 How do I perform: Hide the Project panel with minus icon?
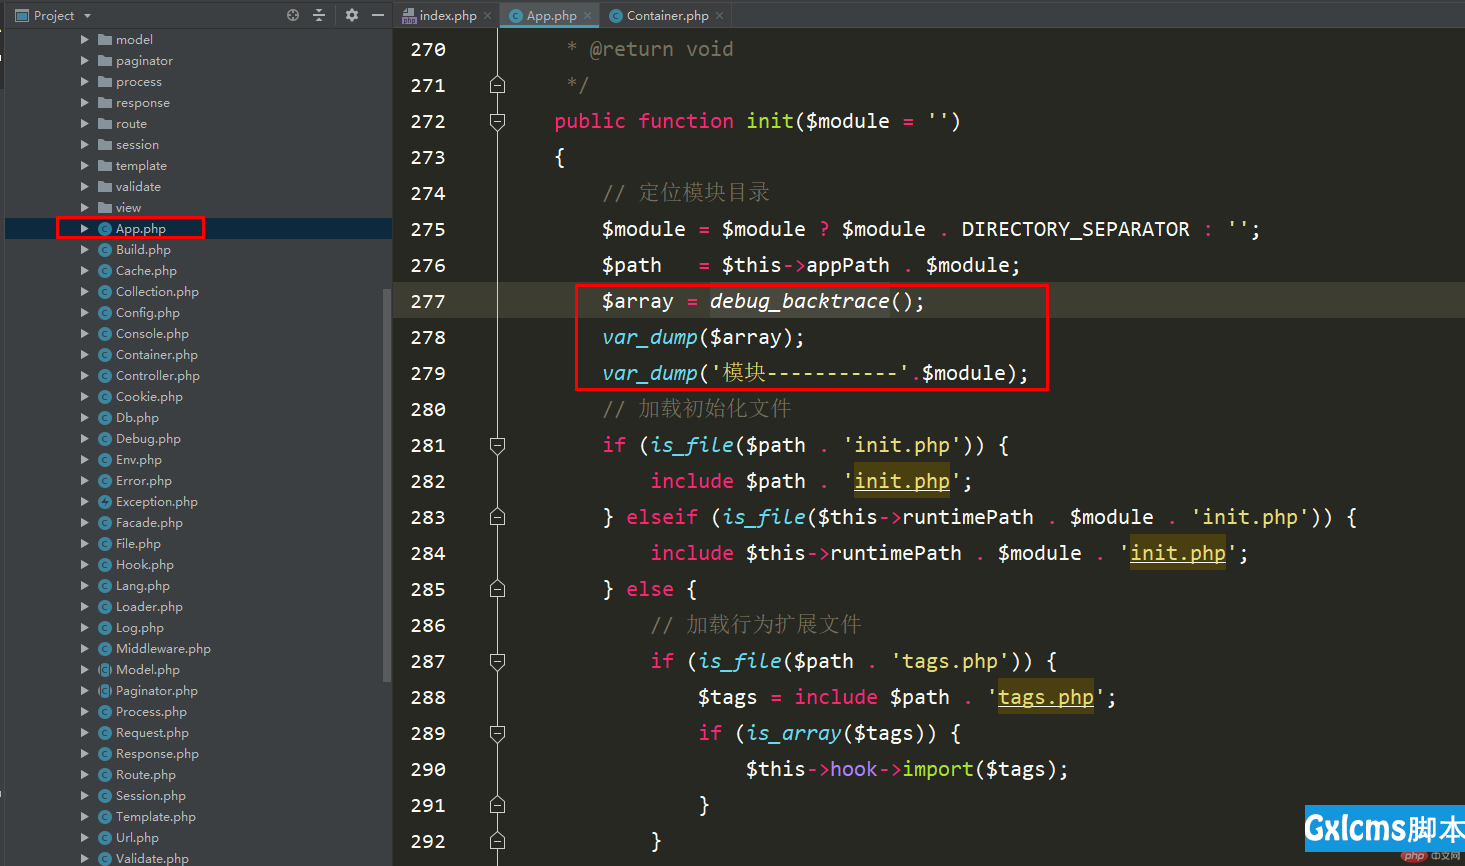[378, 15]
